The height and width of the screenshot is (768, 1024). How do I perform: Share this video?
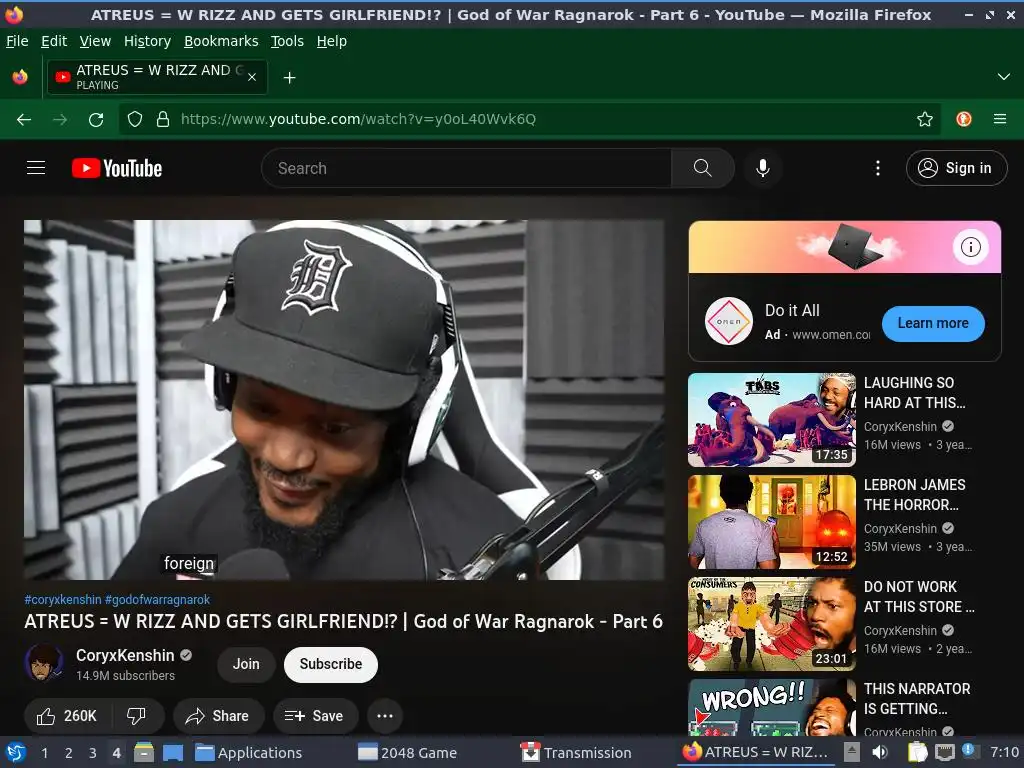(x=218, y=716)
